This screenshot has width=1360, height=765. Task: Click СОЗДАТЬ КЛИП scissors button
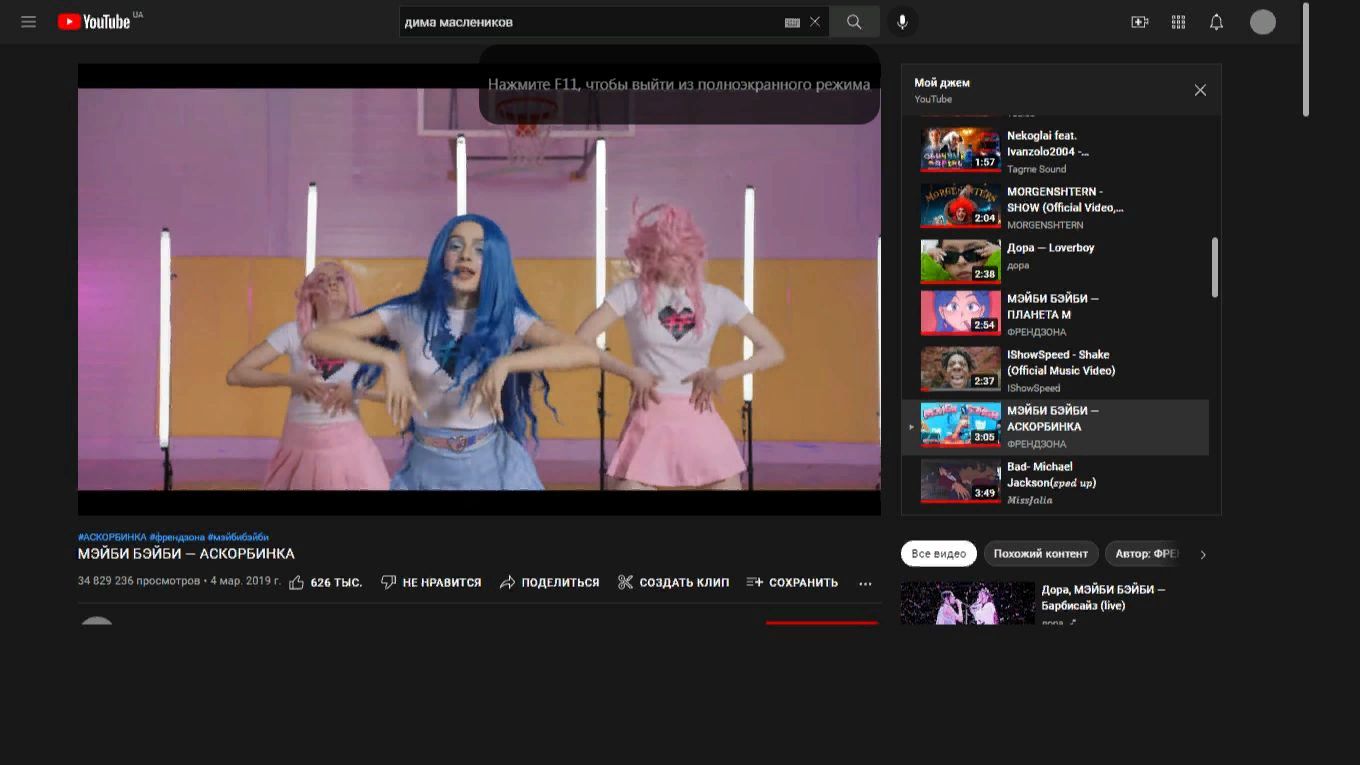[x=673, y=582]
